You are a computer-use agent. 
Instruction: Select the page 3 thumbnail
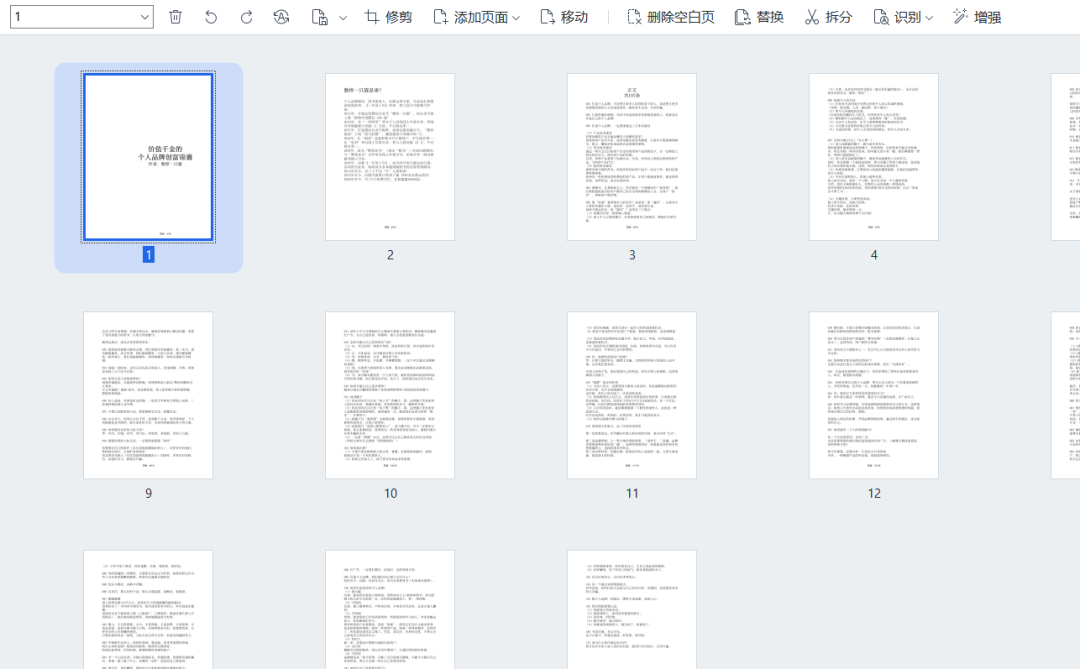(x=632, y=157)
